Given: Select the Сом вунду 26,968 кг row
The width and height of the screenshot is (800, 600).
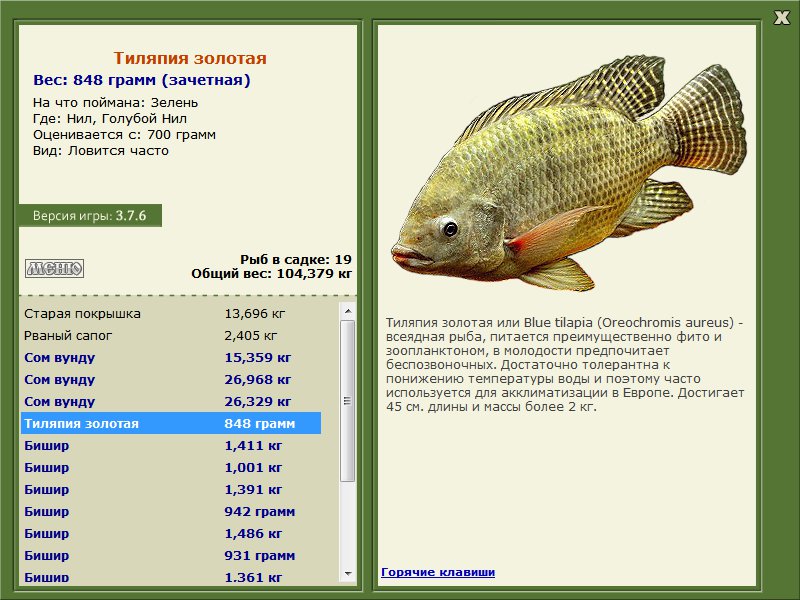Looking at the screenshot, I should coord(171,380).
